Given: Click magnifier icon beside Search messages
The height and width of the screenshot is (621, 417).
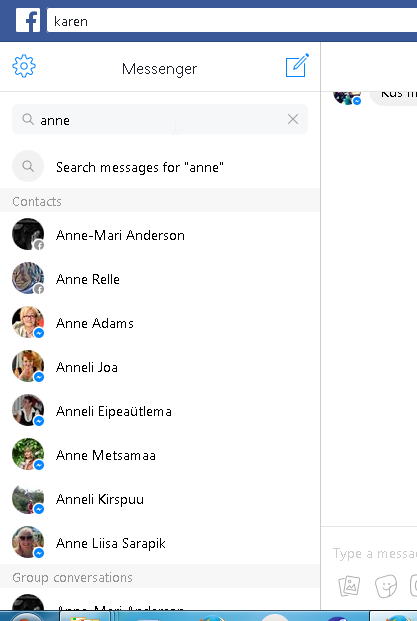Looking at the screenshot, I should coord(28,166).
